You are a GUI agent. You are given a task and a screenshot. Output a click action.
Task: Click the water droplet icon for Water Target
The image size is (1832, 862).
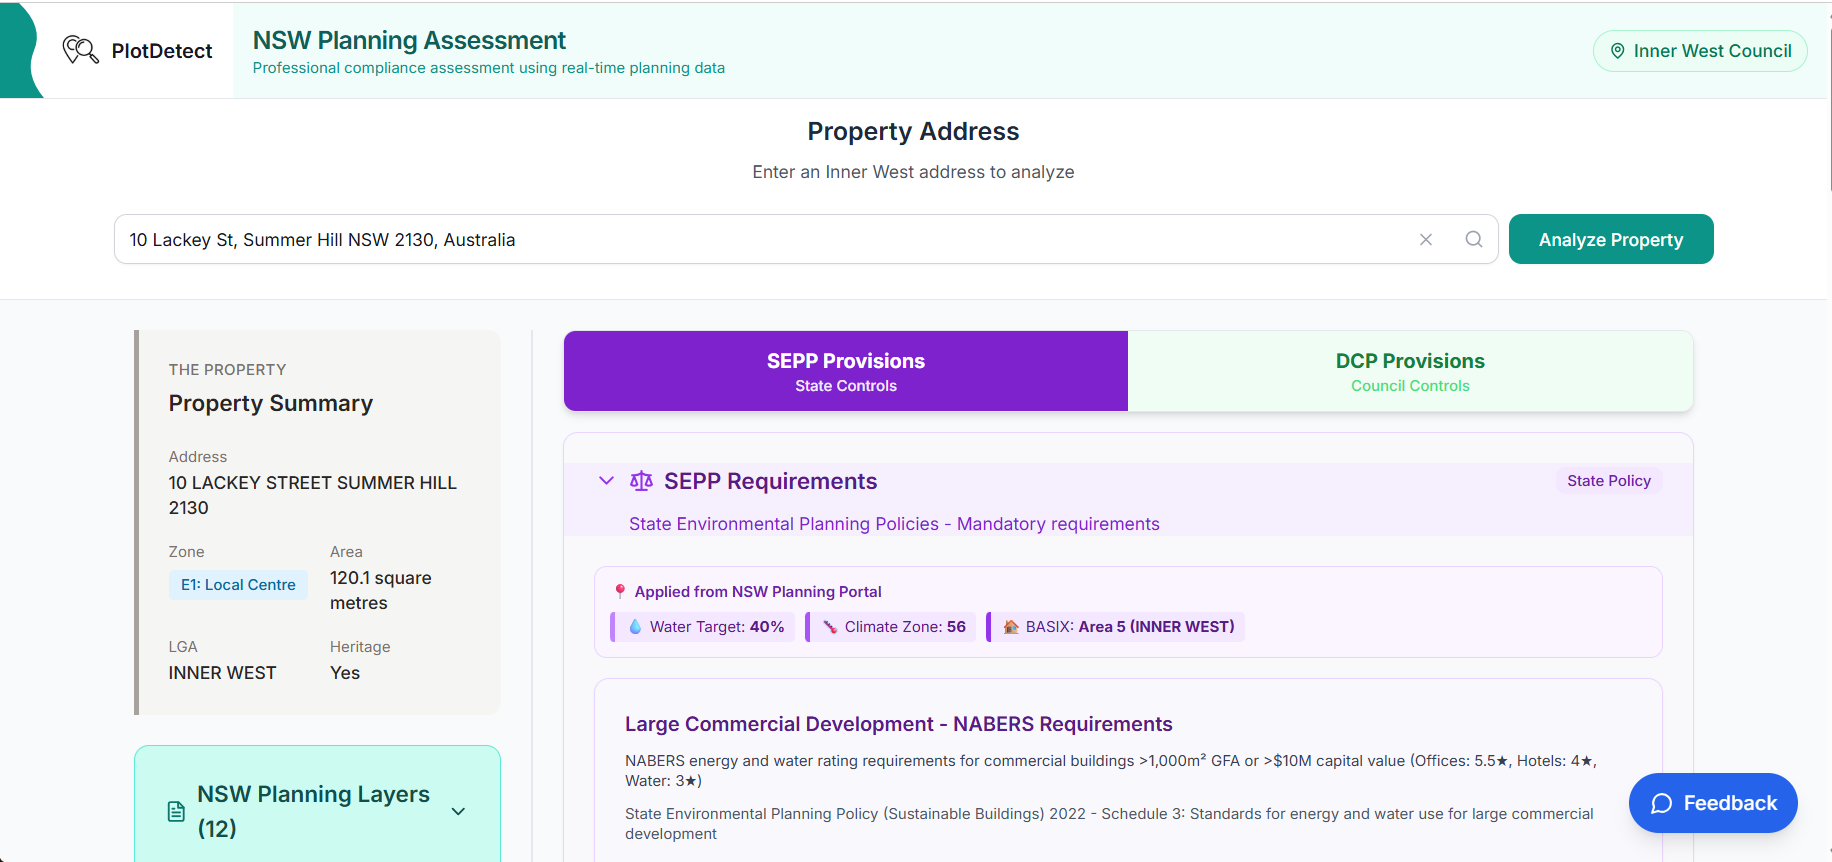[635, 627]
